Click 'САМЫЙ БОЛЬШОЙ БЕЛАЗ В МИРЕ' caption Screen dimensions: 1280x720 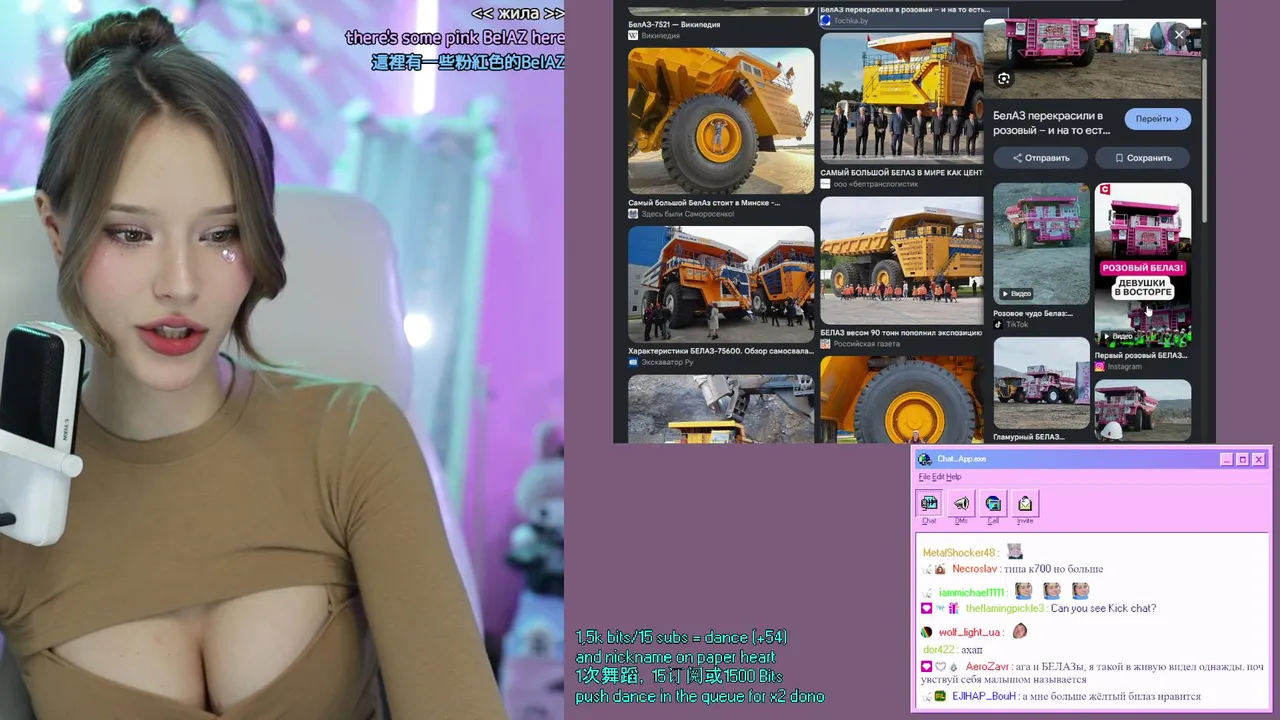tap(901, 172)
